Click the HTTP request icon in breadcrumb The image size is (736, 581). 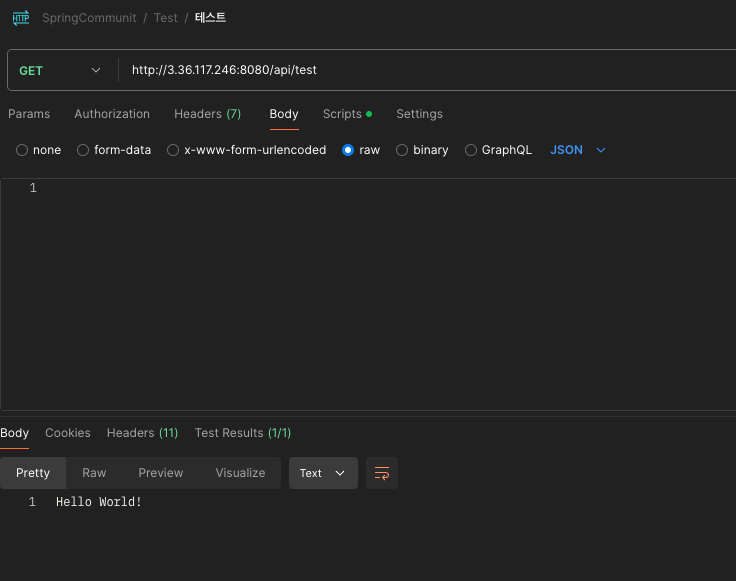(21, 18)
